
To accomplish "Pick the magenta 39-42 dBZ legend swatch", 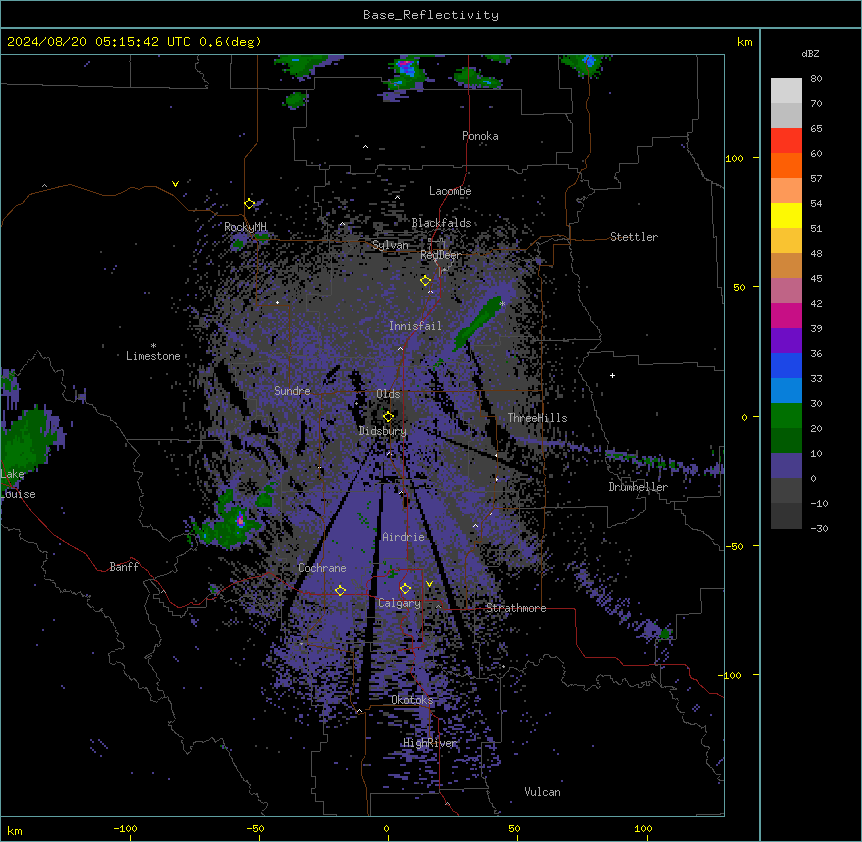I will click(786, 315).
